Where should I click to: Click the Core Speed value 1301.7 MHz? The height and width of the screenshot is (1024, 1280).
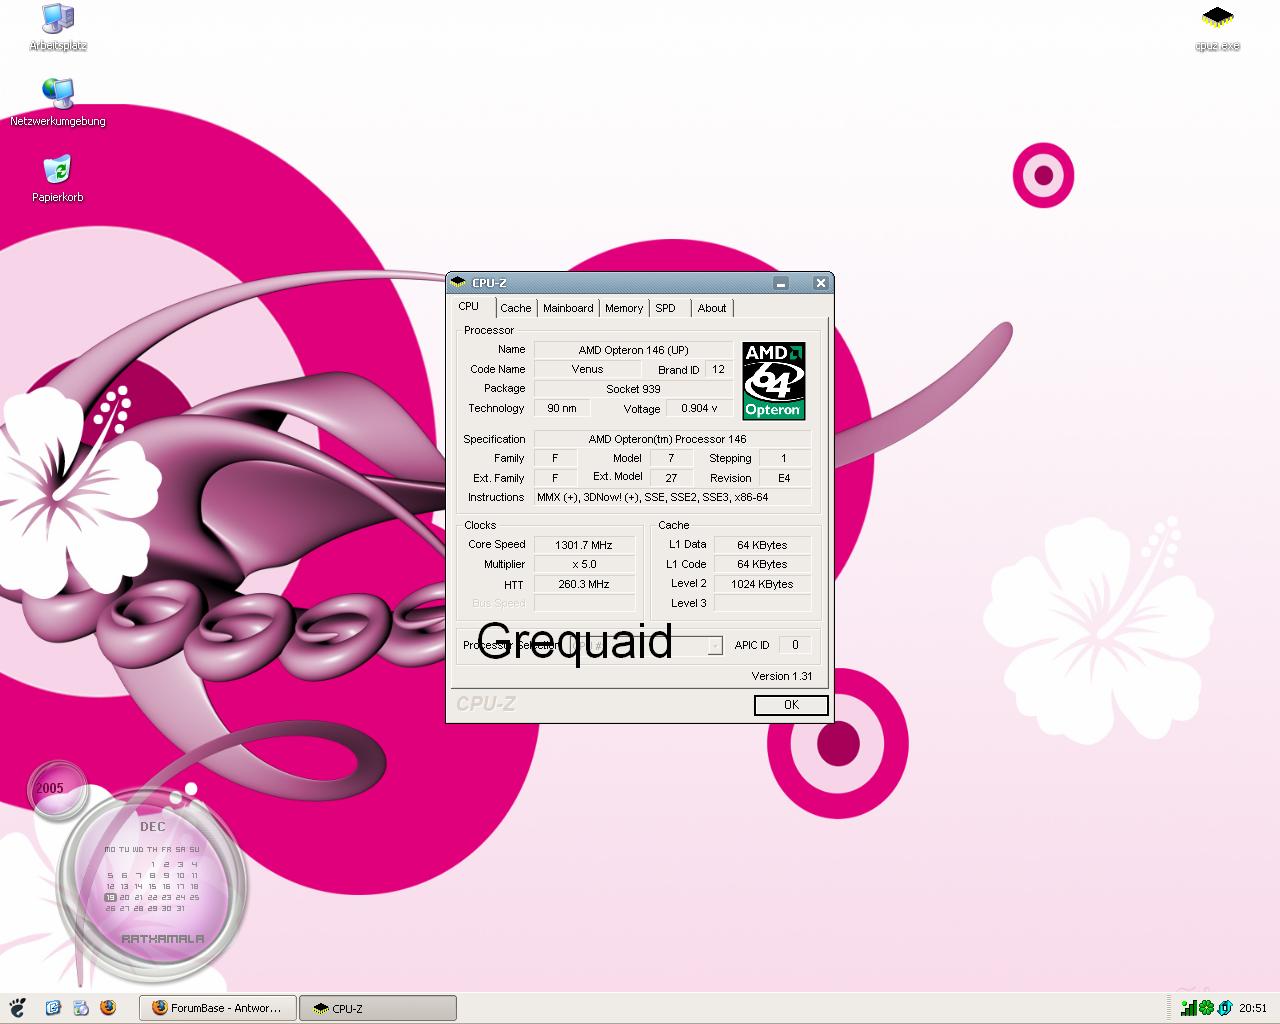(584, 545)
